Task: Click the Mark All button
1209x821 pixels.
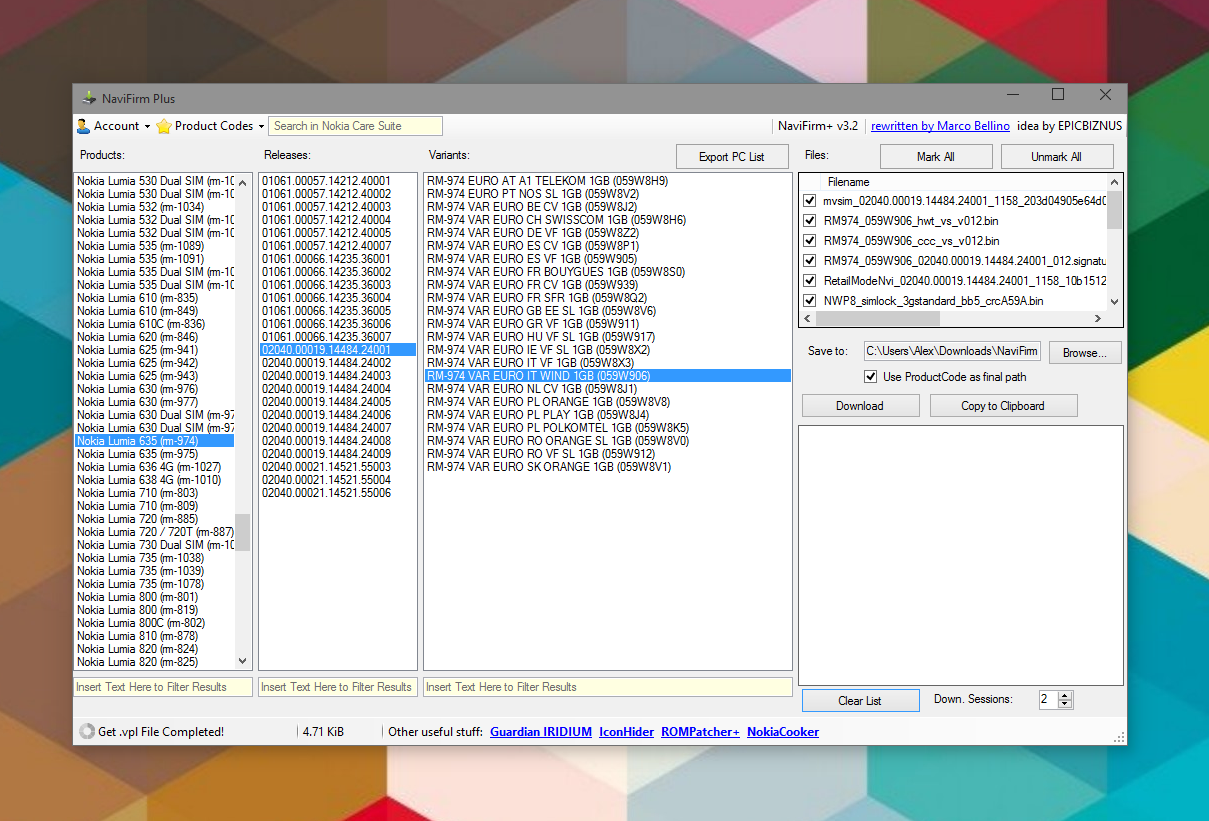Action: pos(935,157)
